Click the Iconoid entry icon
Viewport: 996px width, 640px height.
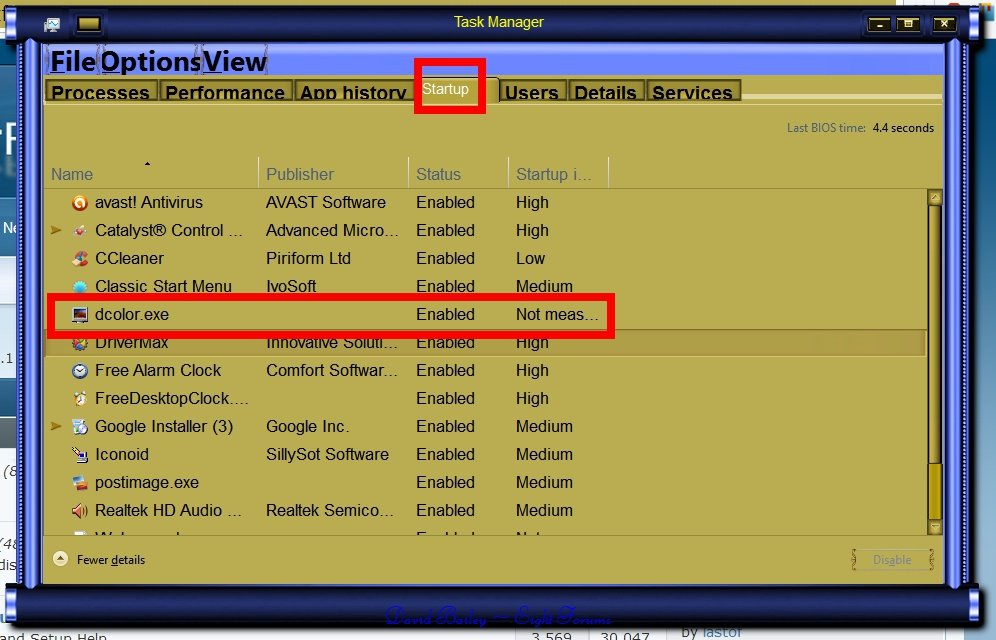tap(80, 455)
